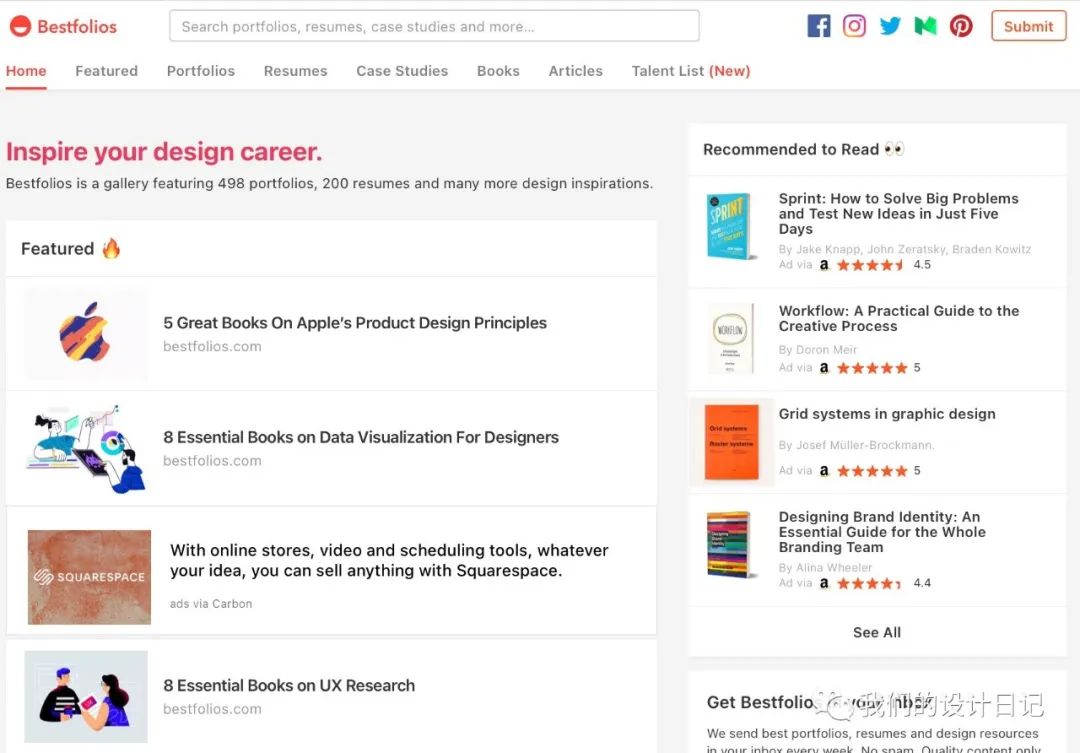Open the Sprint book title link
The height and width of the screenshot is (753, 1080).
click(898, 214)
